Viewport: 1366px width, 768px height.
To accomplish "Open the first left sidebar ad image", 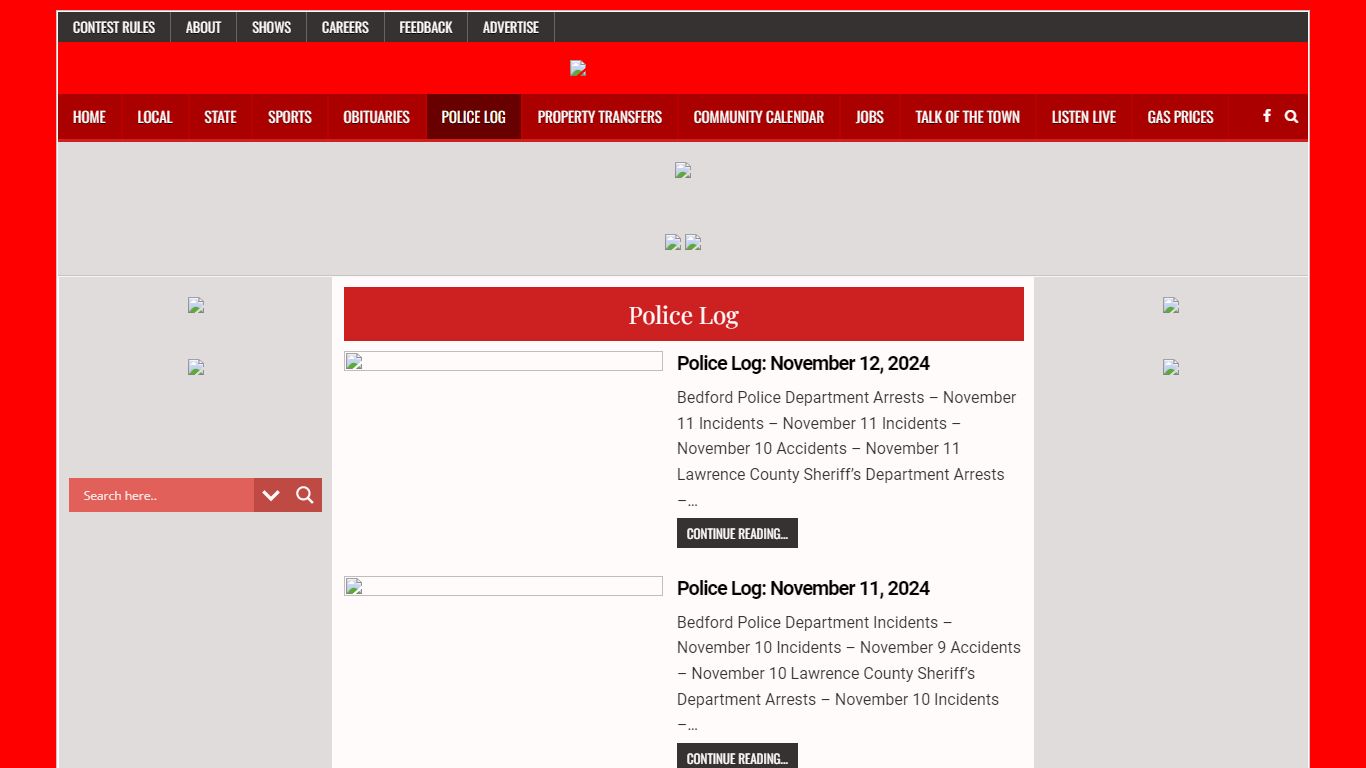I will [196, 305].
